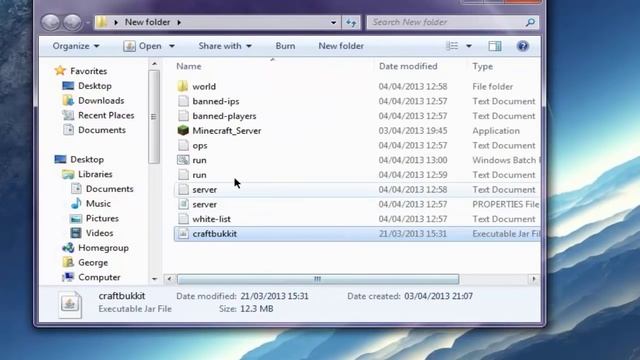Click the Windows Batch type cell
Screen dimensions: 640x360
pos(505,160)
